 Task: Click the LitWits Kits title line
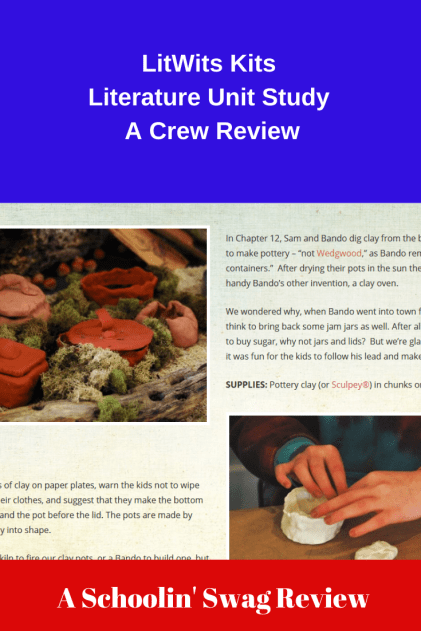click(208, 64)
